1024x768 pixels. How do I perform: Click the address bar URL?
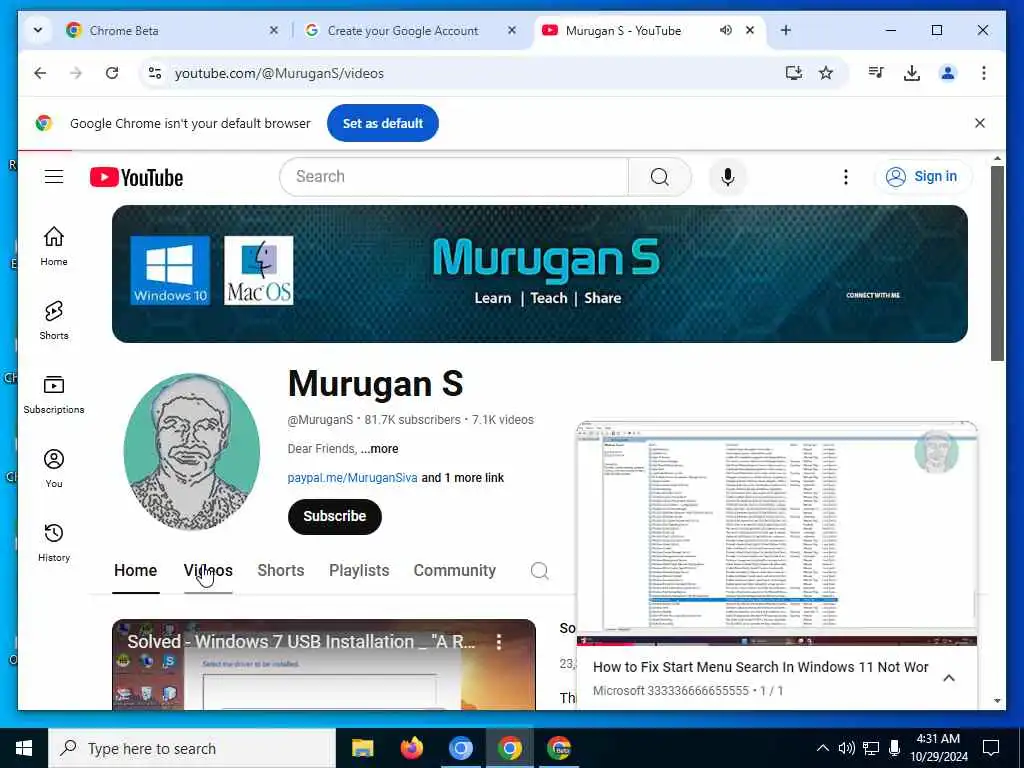279,73
